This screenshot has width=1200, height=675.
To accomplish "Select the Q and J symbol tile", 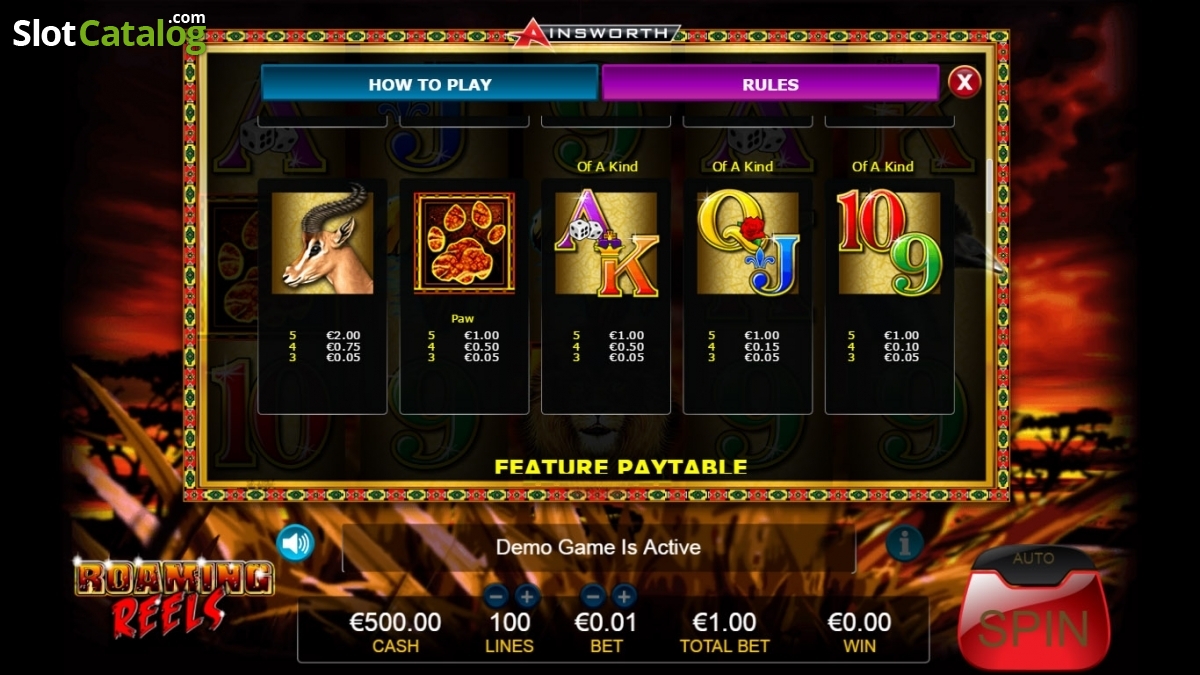I will coord(748,243).
